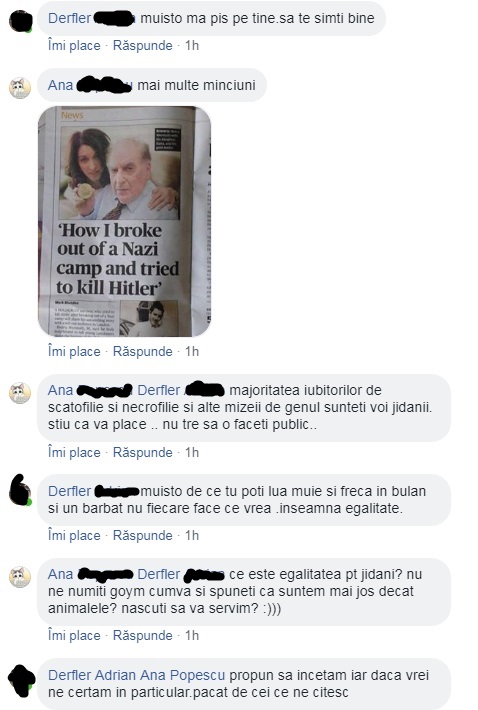The height and width of the screenshot is (710, 478).
Task: Like the 'ma pis pe tine' comment
Action: click(x=74, y=45)
